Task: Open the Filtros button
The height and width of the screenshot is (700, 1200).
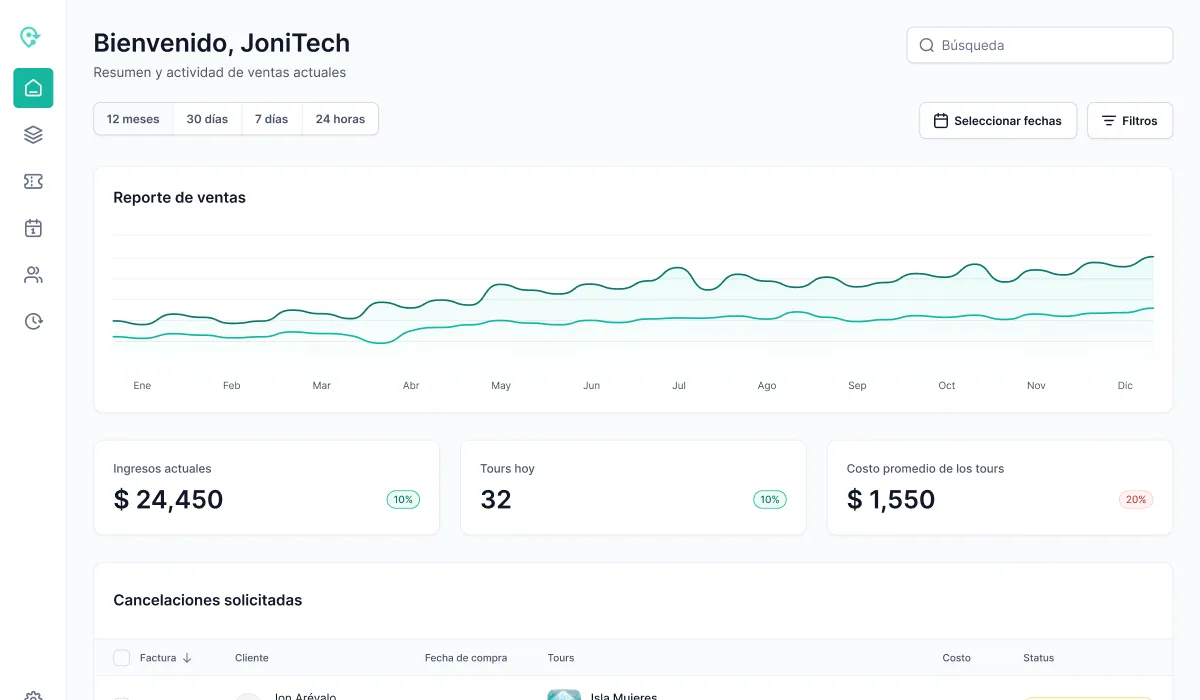Action: (x=1130, y=121)
